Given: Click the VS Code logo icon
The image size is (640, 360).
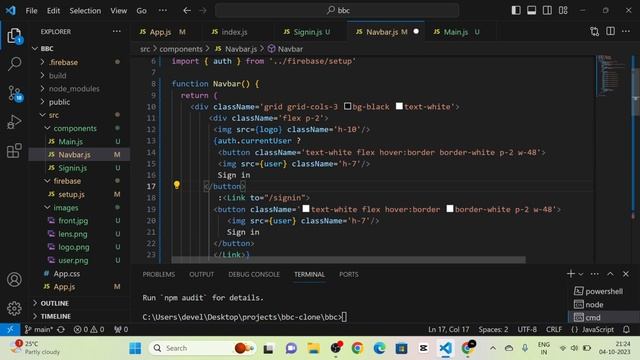Looking at the screenshot, I should (x=11, y=10).
